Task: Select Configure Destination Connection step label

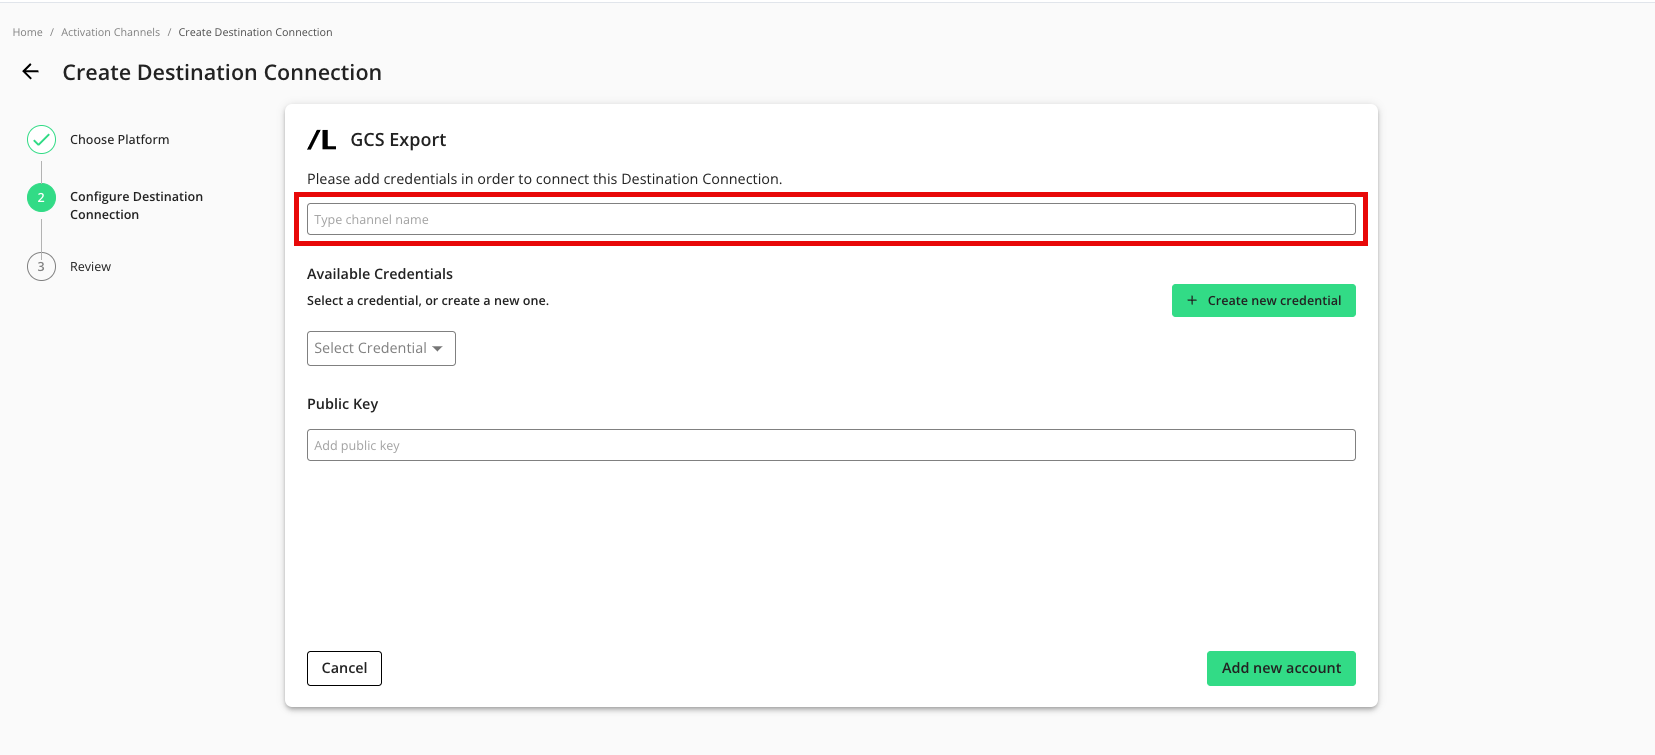Action: tap(136, 206)
